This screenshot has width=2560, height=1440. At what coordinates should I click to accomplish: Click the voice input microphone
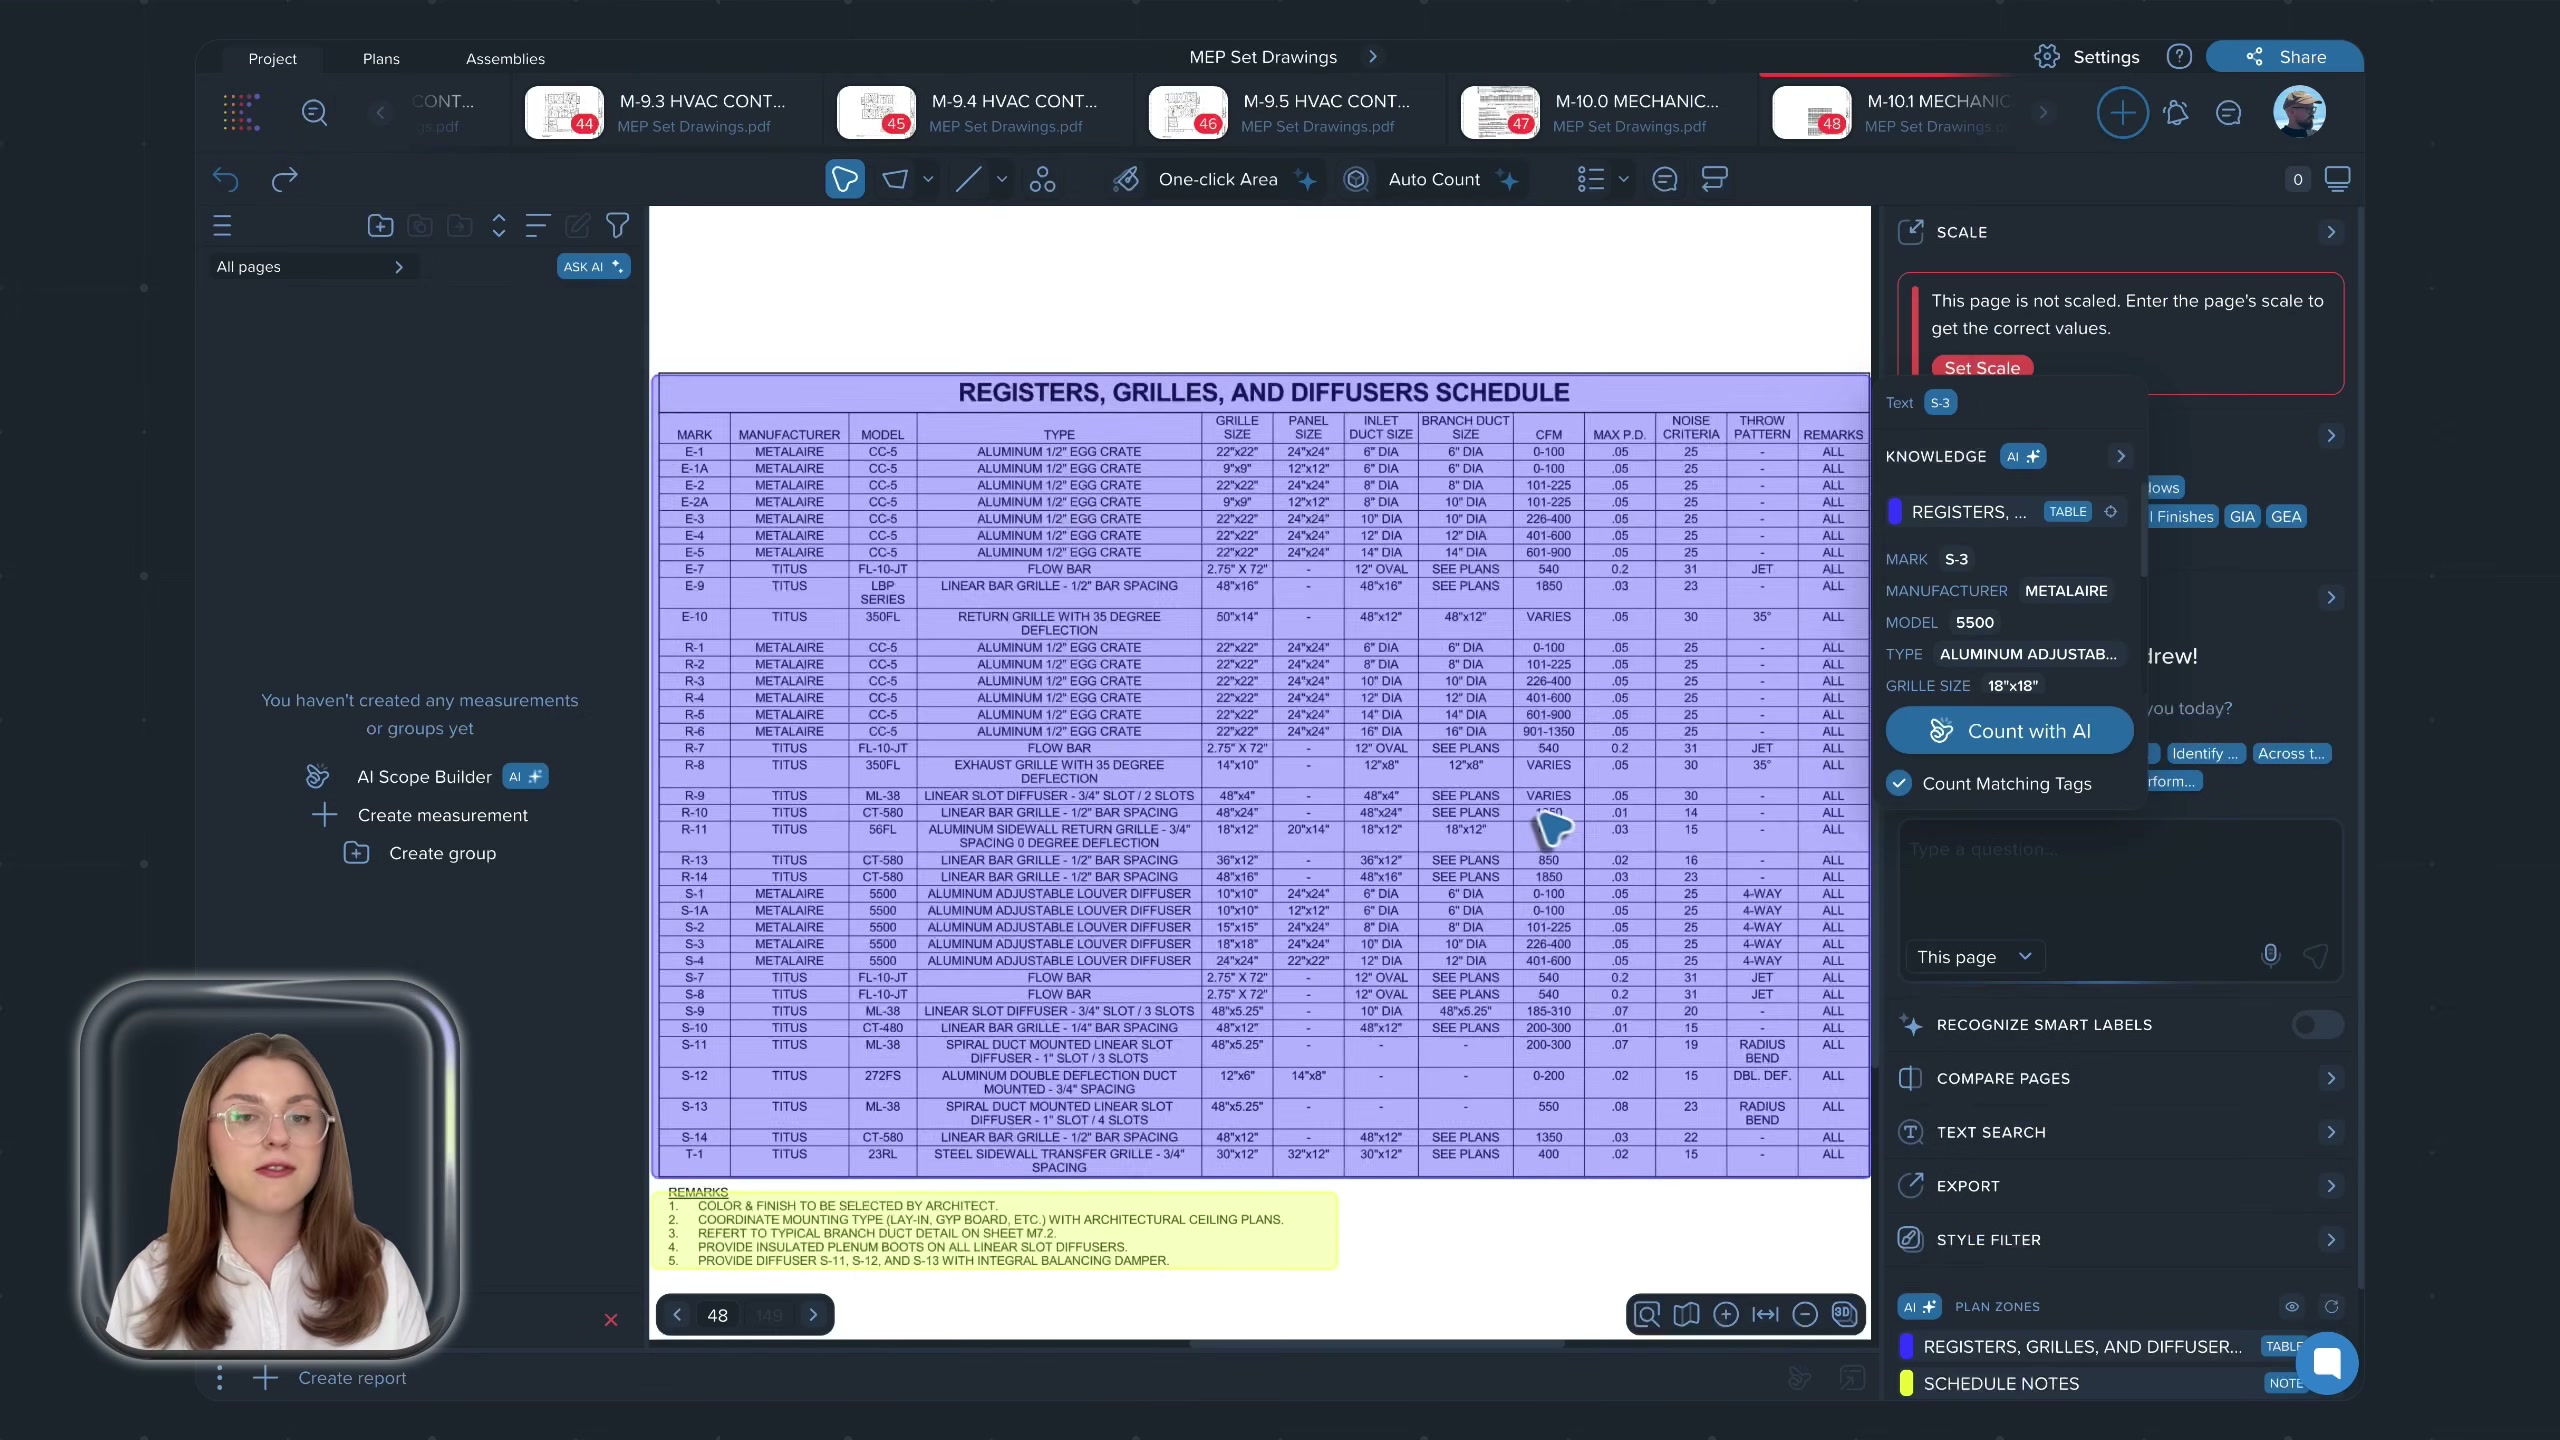(x=2271, y=956)
